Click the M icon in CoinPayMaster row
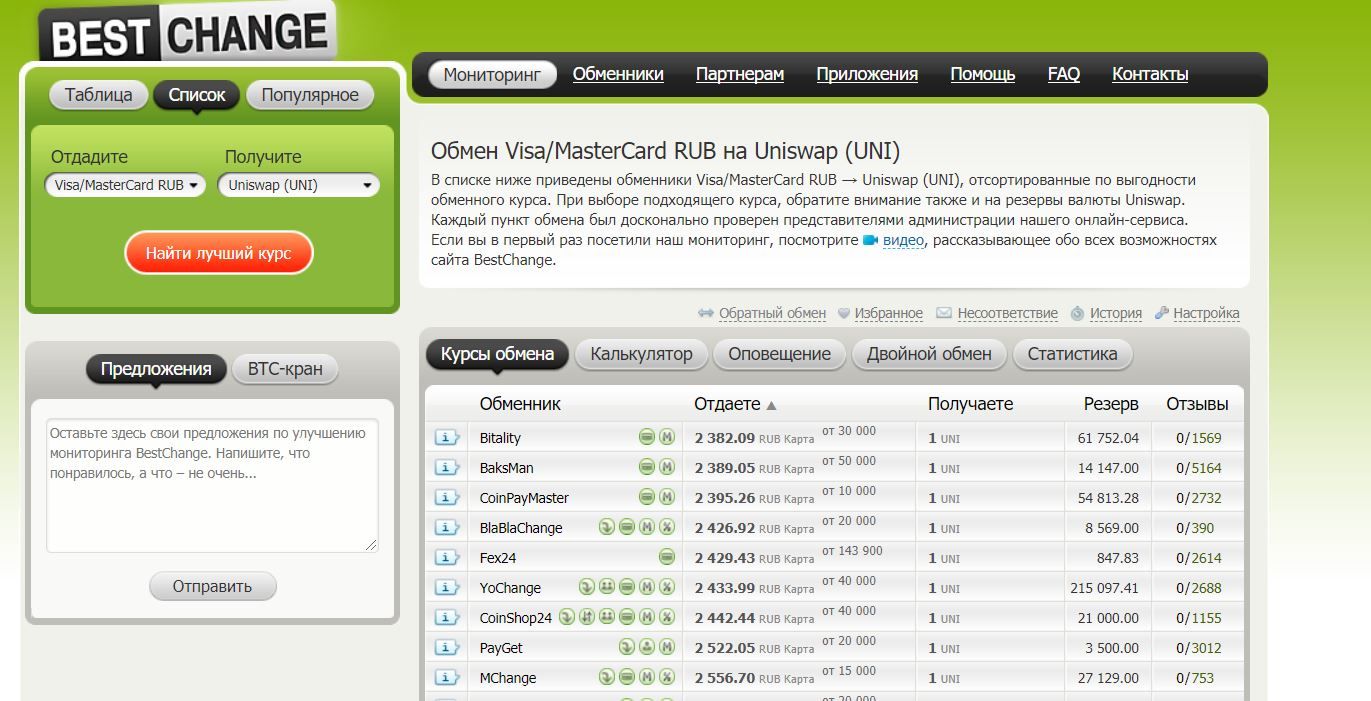This screenshot has height=701, width=1371. (667, 497)
